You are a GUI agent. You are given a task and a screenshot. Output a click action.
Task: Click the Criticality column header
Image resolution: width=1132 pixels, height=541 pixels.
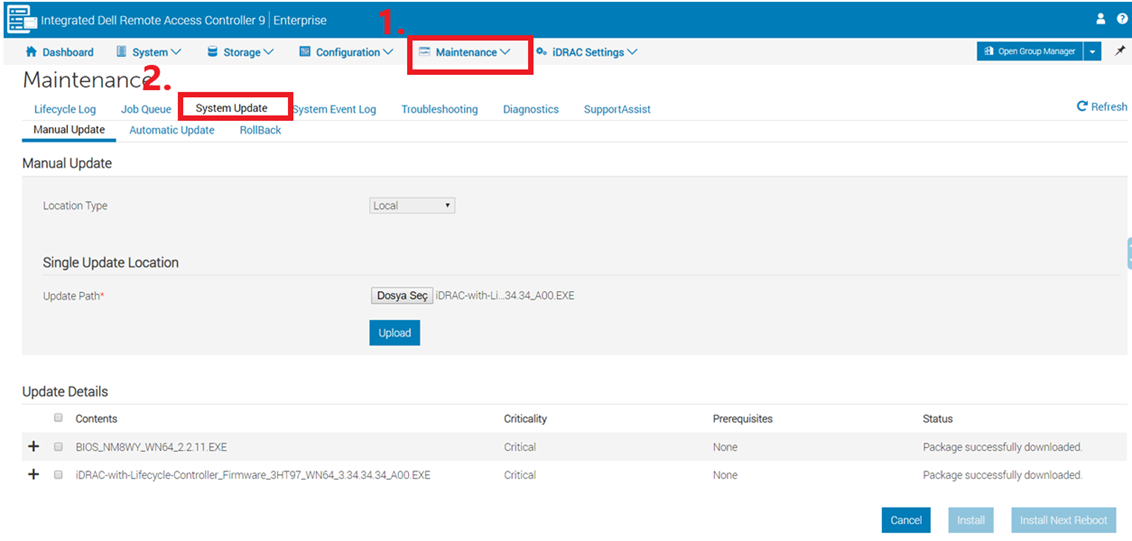[526, 419]
